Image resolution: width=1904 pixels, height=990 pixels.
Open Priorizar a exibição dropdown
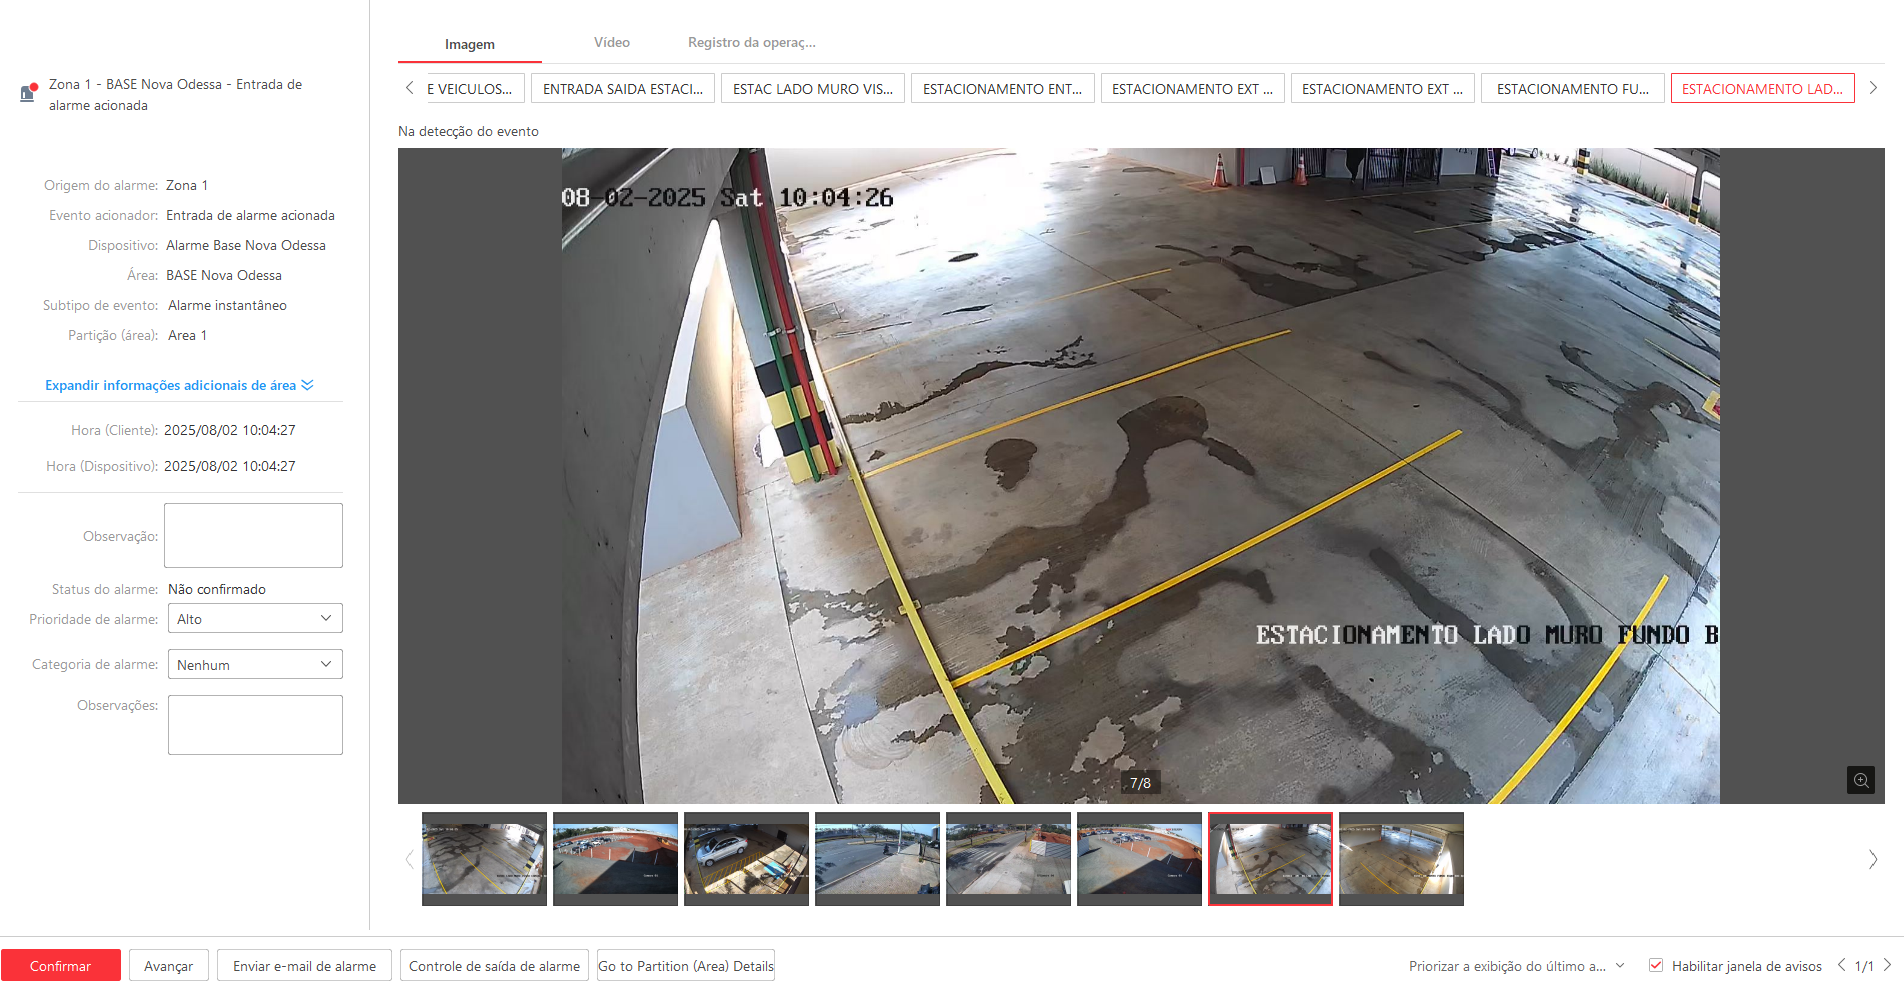1516,966
